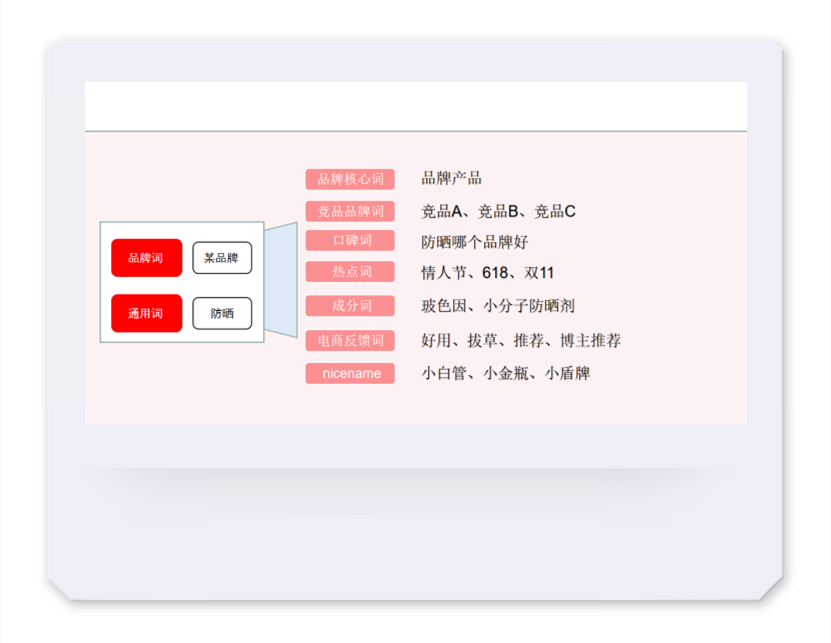Select the text 好用、拔草、推荐、博主推荐
The width and height of the screenshot is (831, 643).
click(x=521, y=340)
